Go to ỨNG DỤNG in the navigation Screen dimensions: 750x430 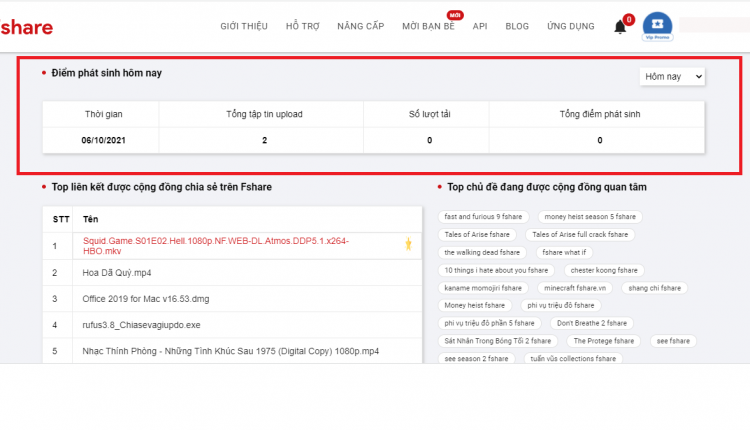click(571, 26)
